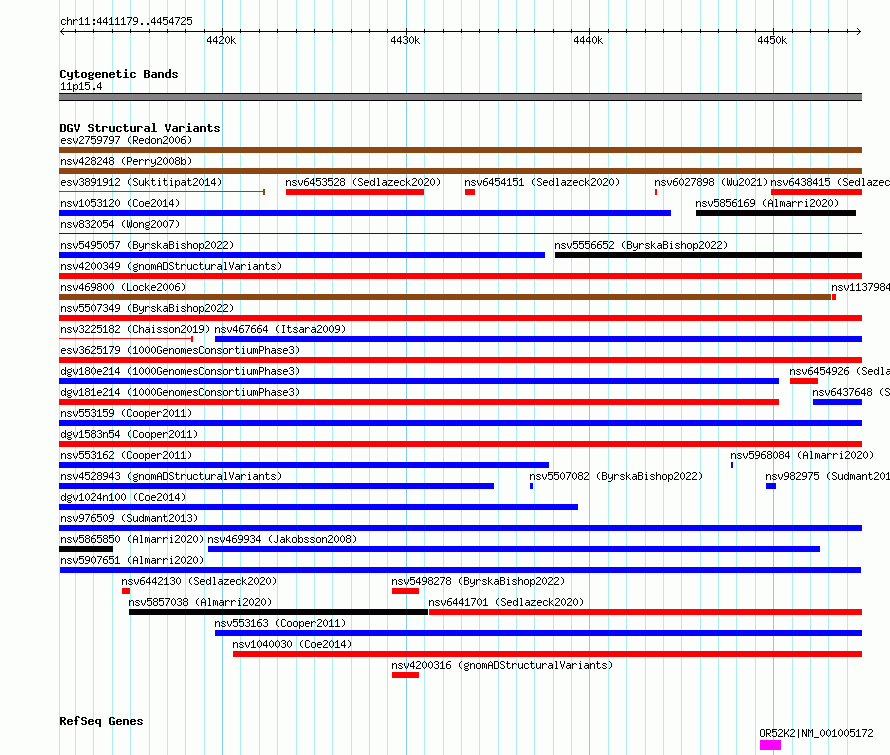Click nsv5495057 (ByrskaBishop2022) label
The width and height of the screenshot is (890, 755).
pos(147,245)
